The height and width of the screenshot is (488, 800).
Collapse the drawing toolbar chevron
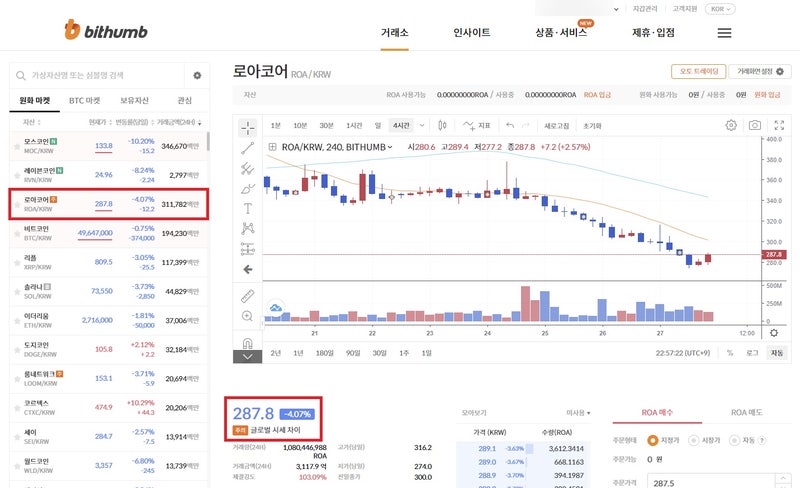click(x=247, y=356)
